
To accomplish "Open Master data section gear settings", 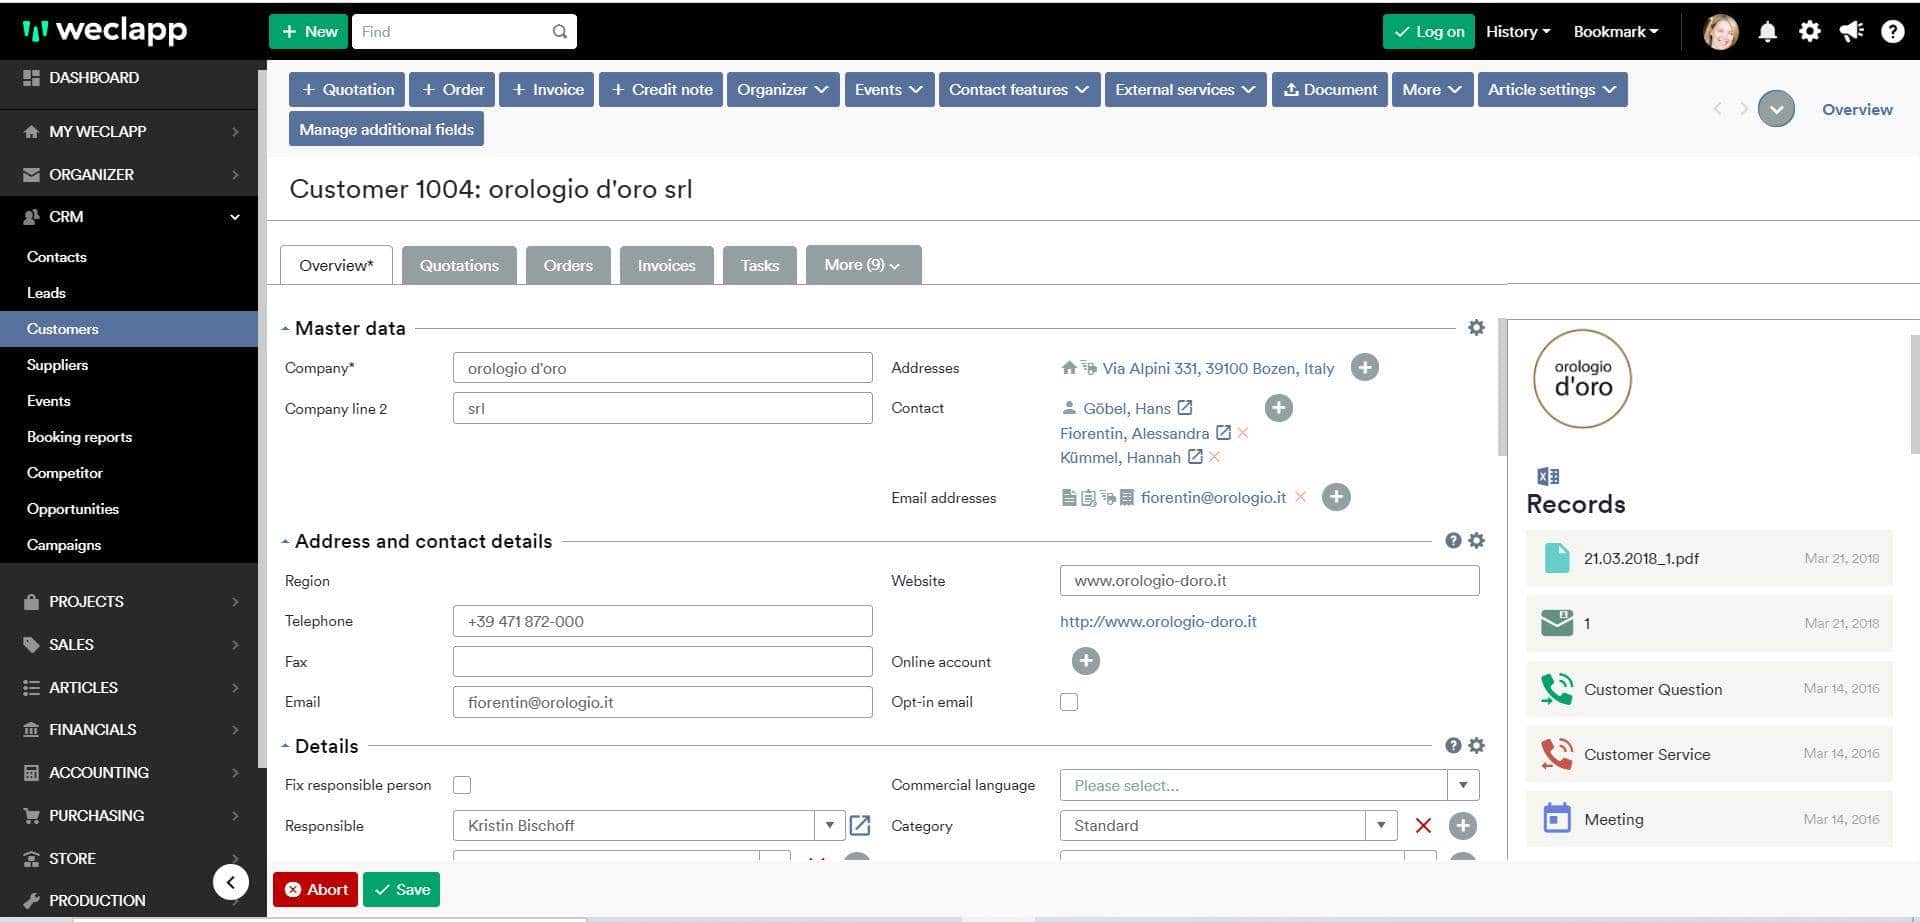I will tap(1476, 328).
